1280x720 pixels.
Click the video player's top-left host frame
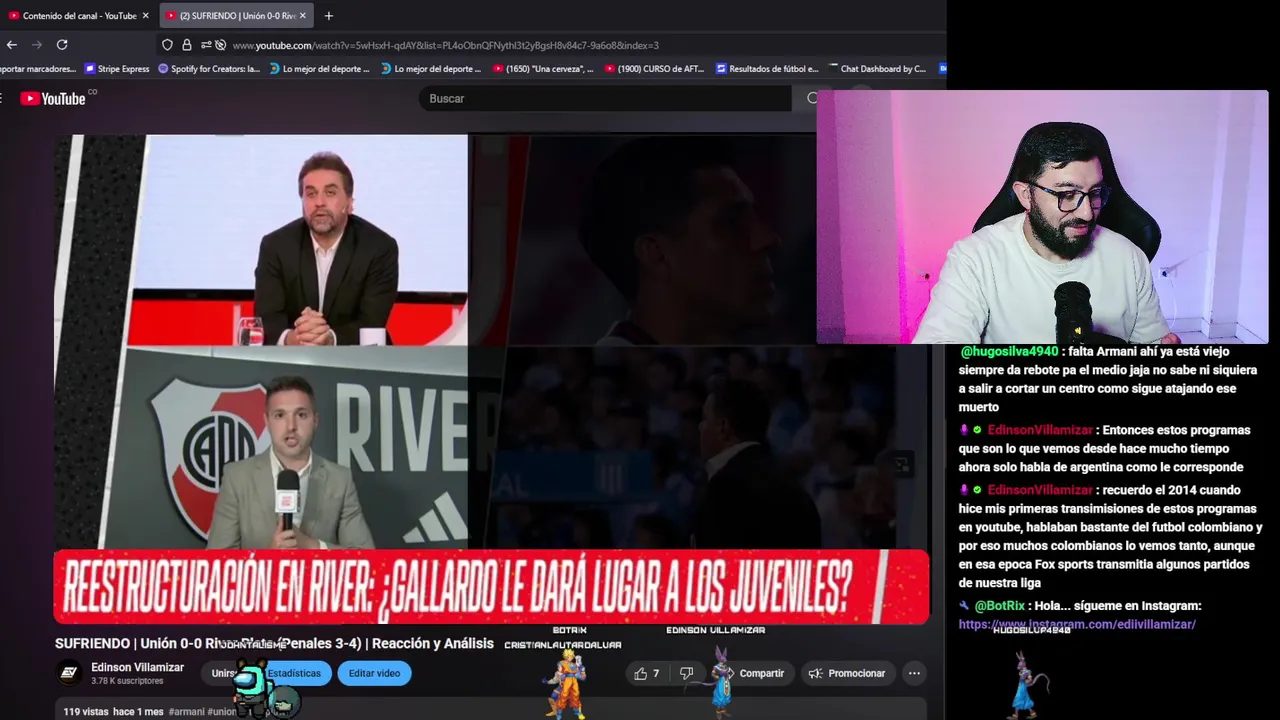[298, 240]
